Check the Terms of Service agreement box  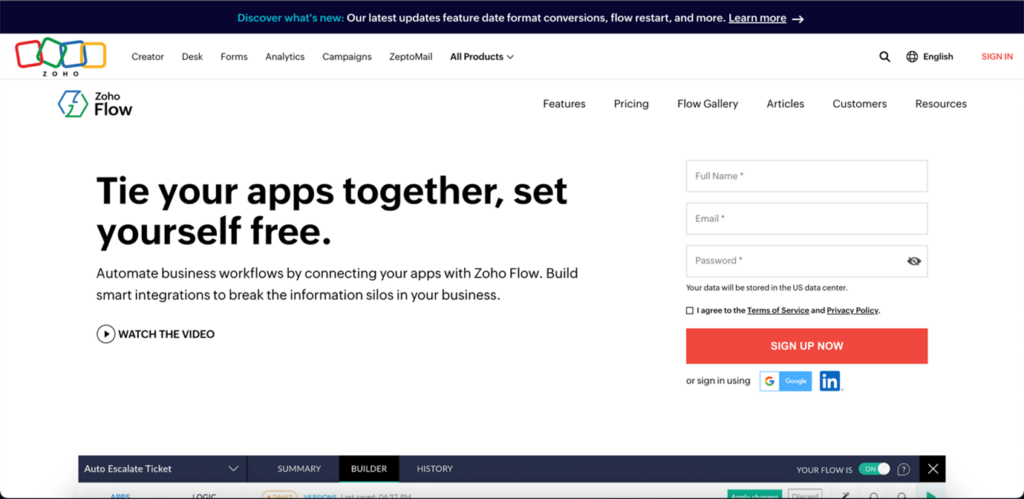point(690,311)
